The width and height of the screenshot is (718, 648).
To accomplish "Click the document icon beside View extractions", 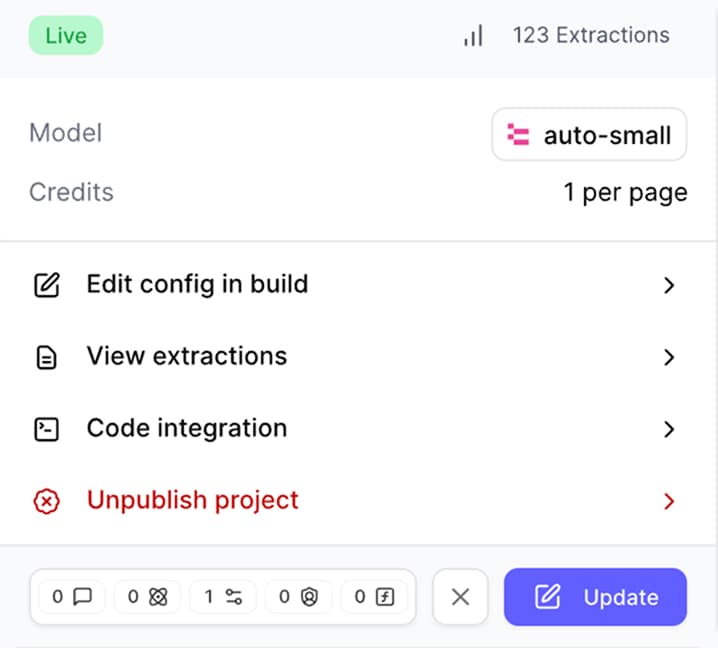I will (47, 357).
